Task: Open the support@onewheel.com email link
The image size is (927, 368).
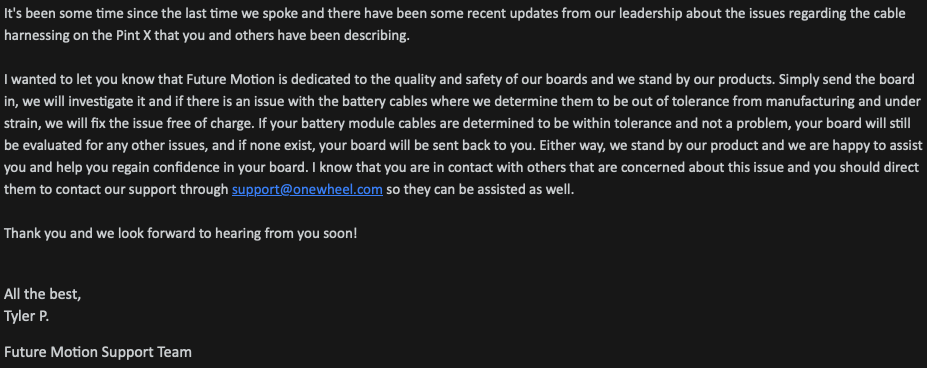Action: pos(307,190)
